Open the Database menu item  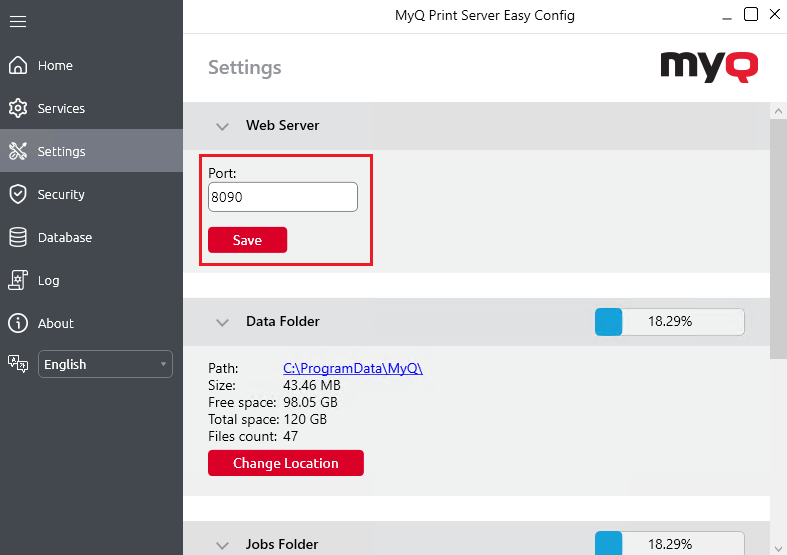tap(65, 238)
